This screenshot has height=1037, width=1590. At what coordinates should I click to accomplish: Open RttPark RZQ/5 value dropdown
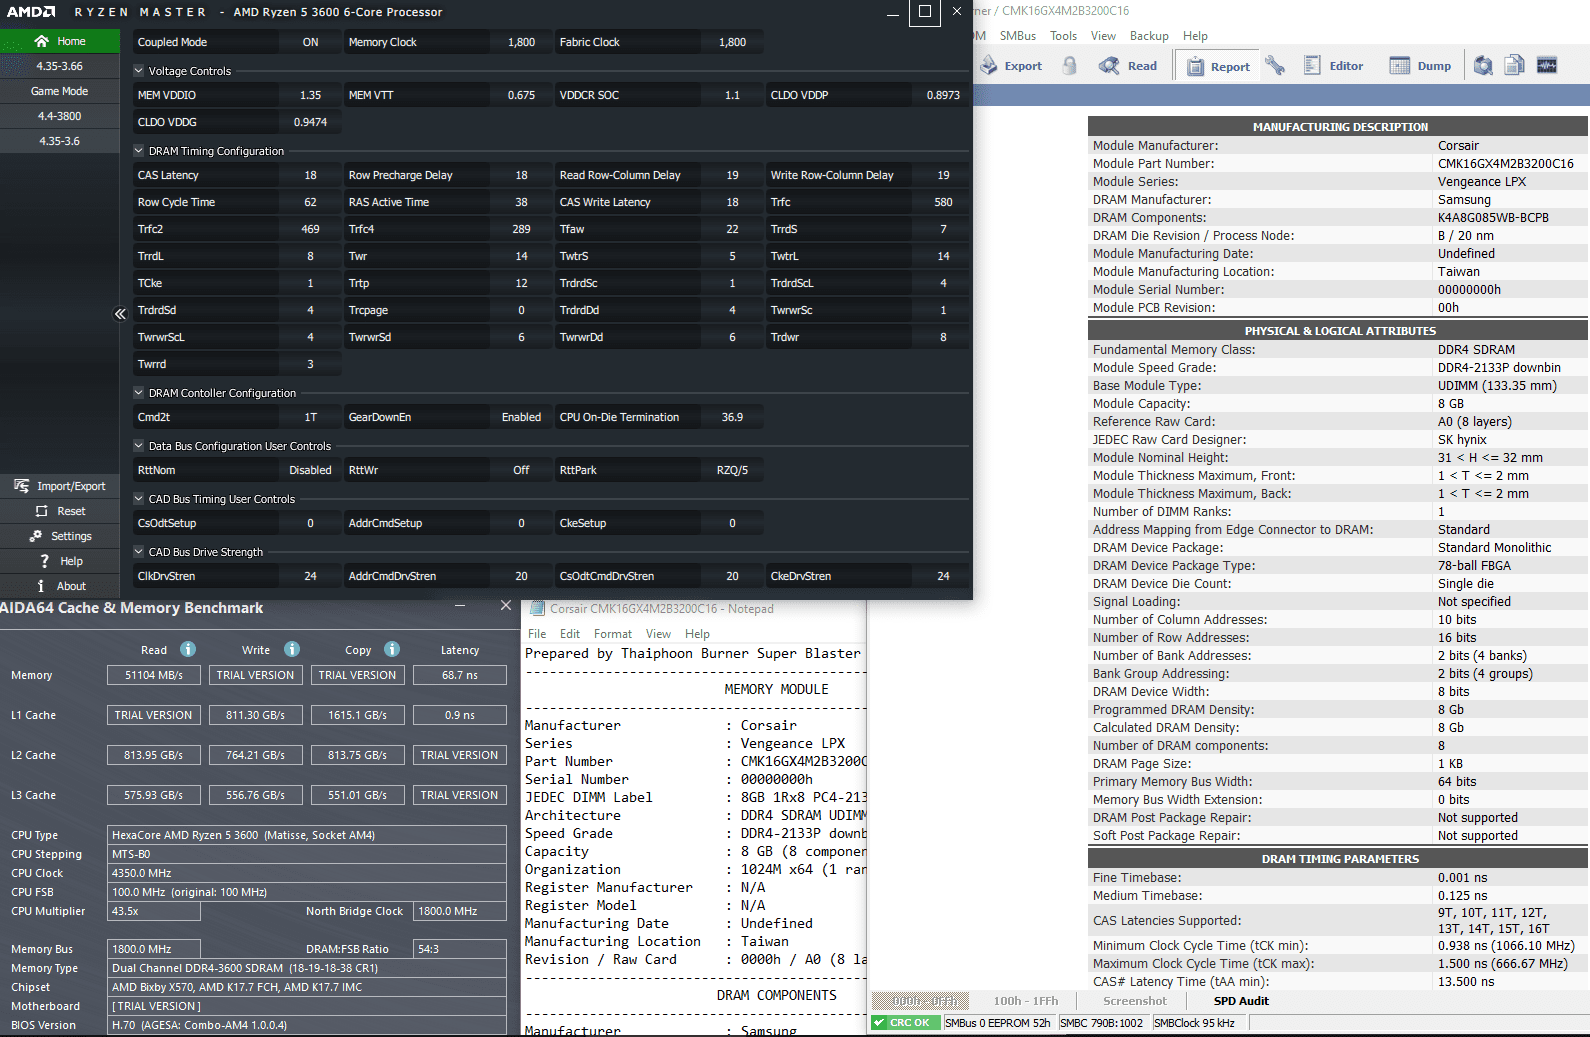[732, 470]
